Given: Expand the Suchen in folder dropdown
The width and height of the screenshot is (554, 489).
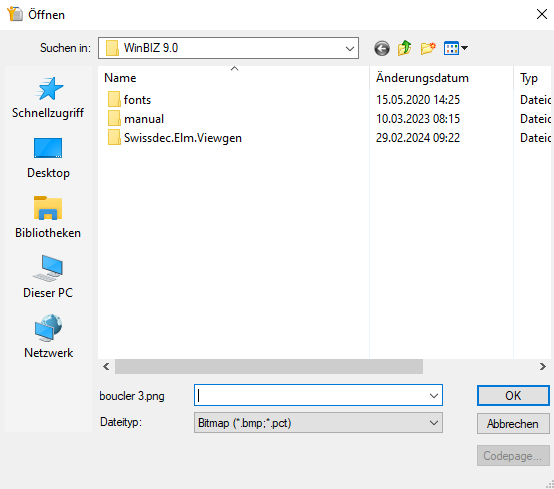Looking at the screenshot, I should pyautogui.click(x=349, y=48).
